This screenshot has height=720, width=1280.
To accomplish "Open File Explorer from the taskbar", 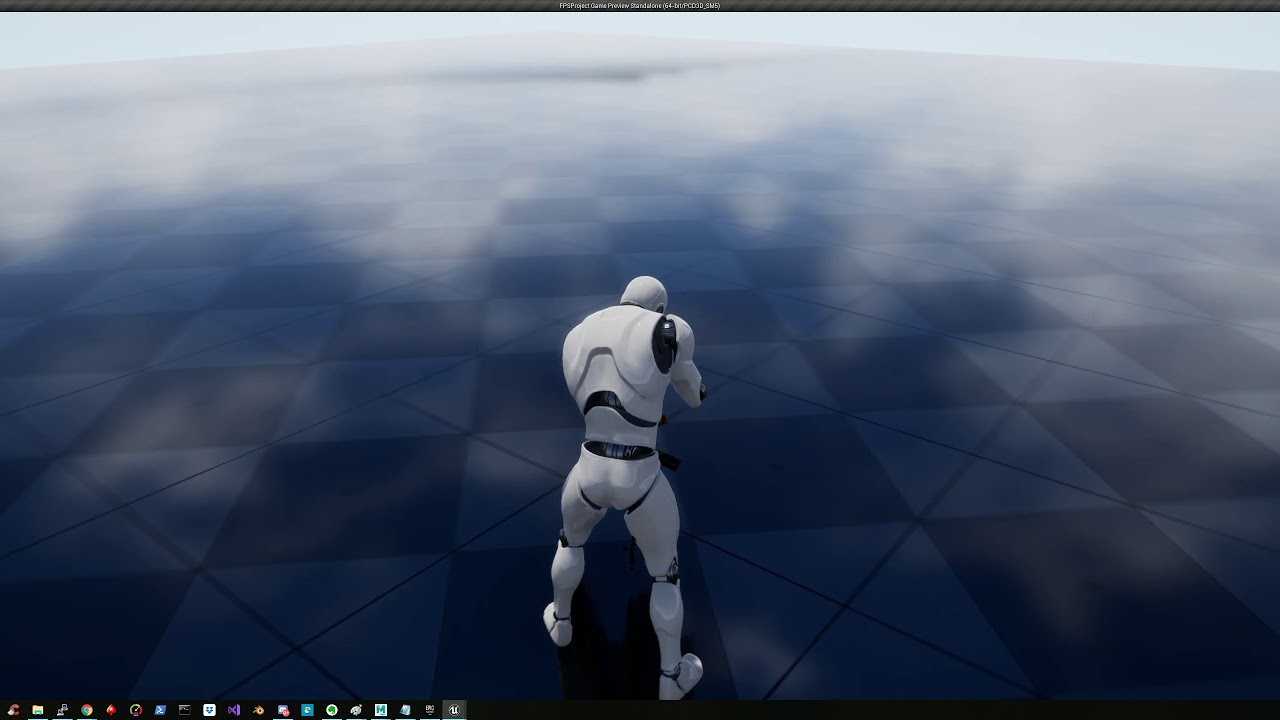I will click(x=38, y=710).
